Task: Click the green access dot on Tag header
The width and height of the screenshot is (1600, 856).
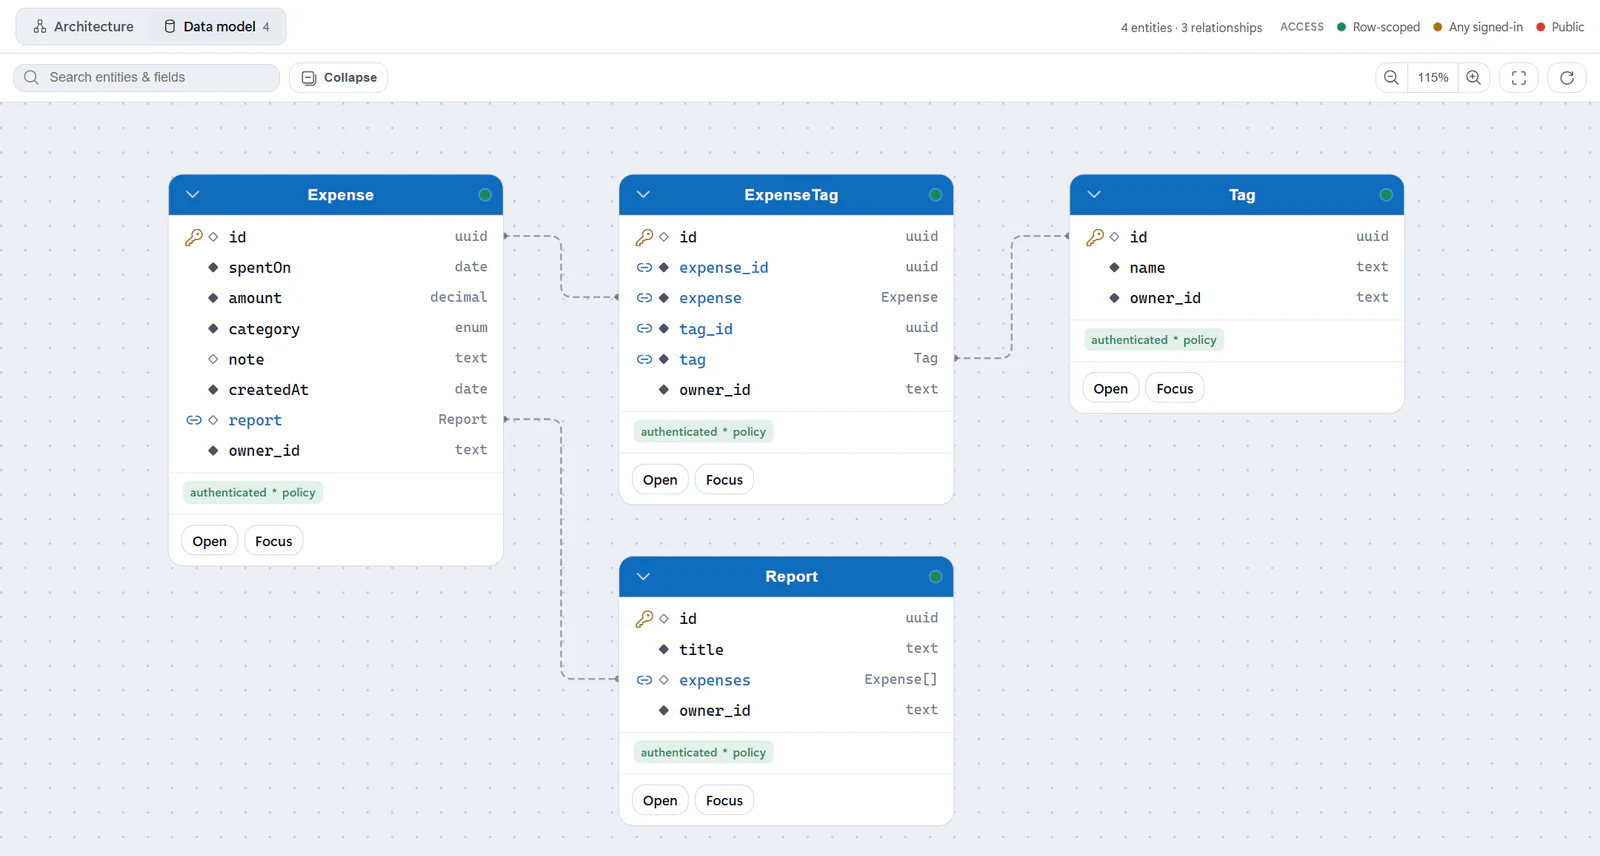Action: tap(1386, 195)
